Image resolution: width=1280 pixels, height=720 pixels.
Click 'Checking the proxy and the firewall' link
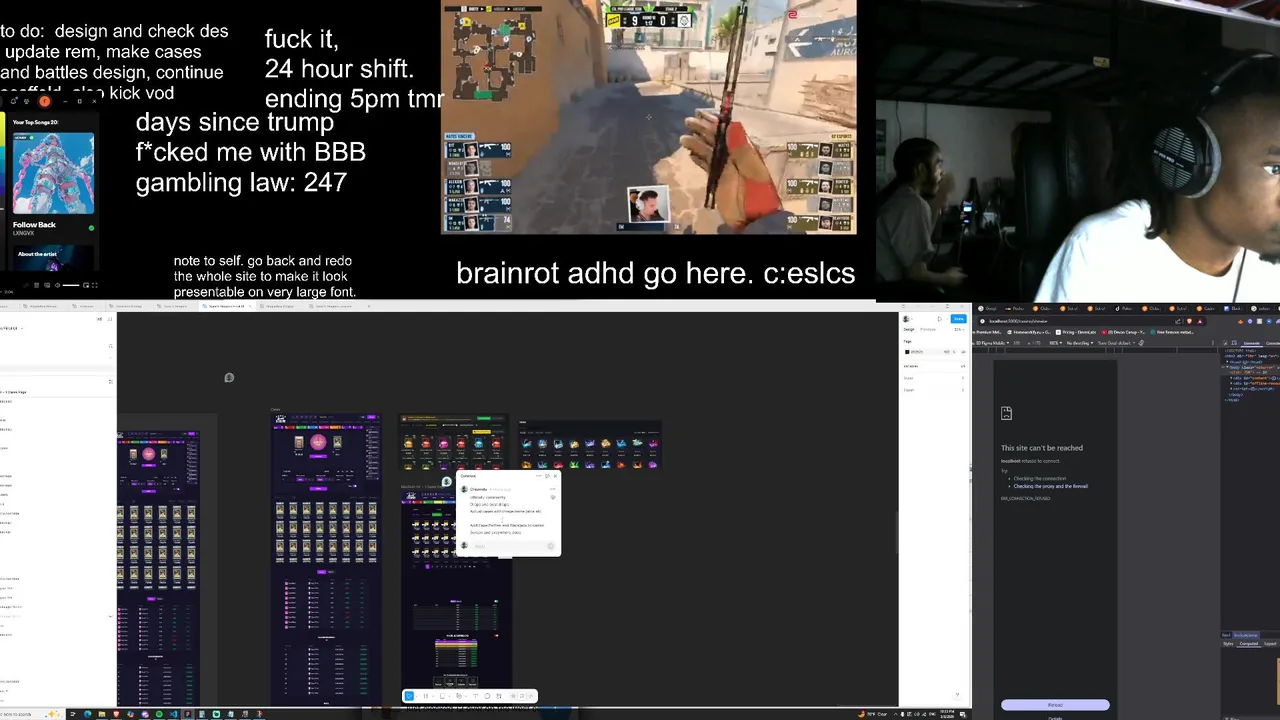point(1050,486)
